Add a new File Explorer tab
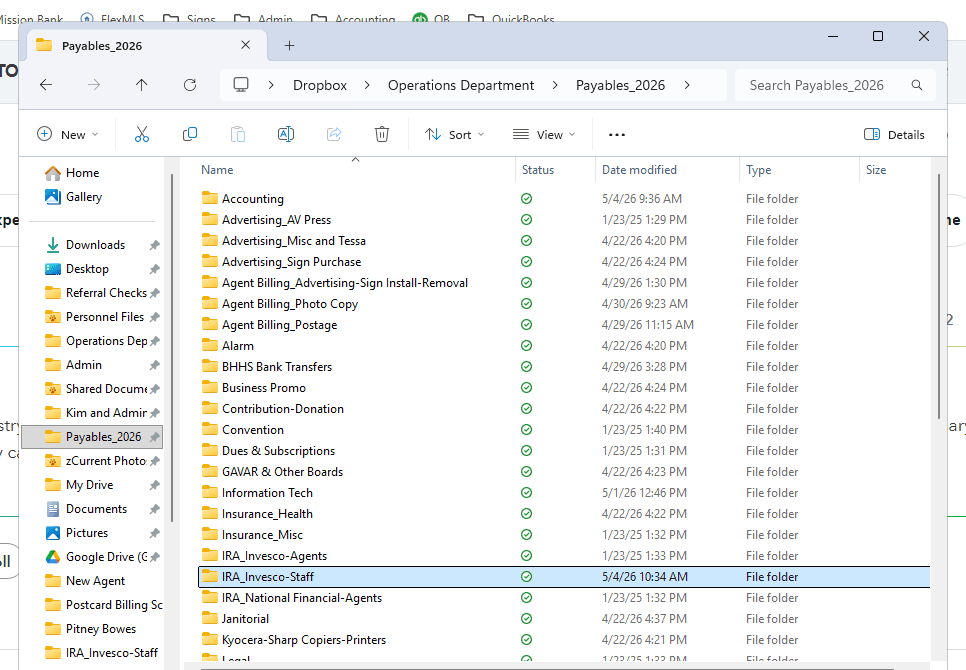 [290, 46]
